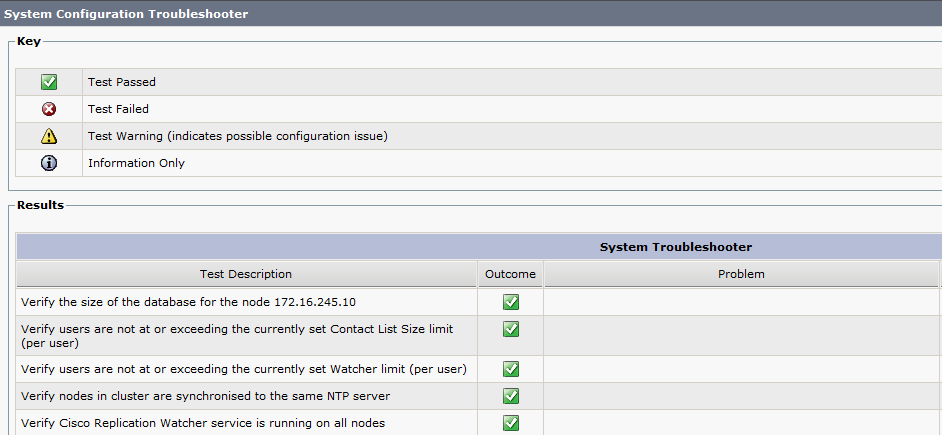
Task: Click the outcome checkmark for Replication Watcher service
Action: click(x=510, y=423)
